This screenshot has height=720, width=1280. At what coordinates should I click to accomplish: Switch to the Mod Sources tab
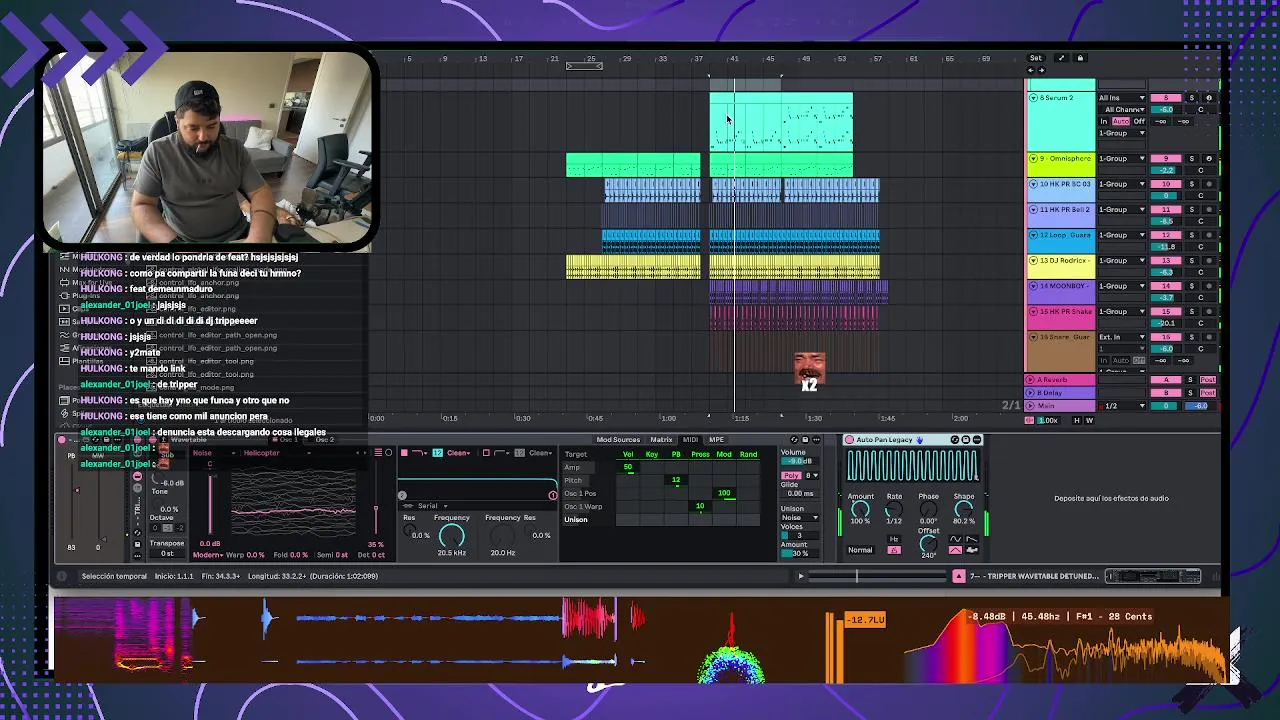coord(618,439)
